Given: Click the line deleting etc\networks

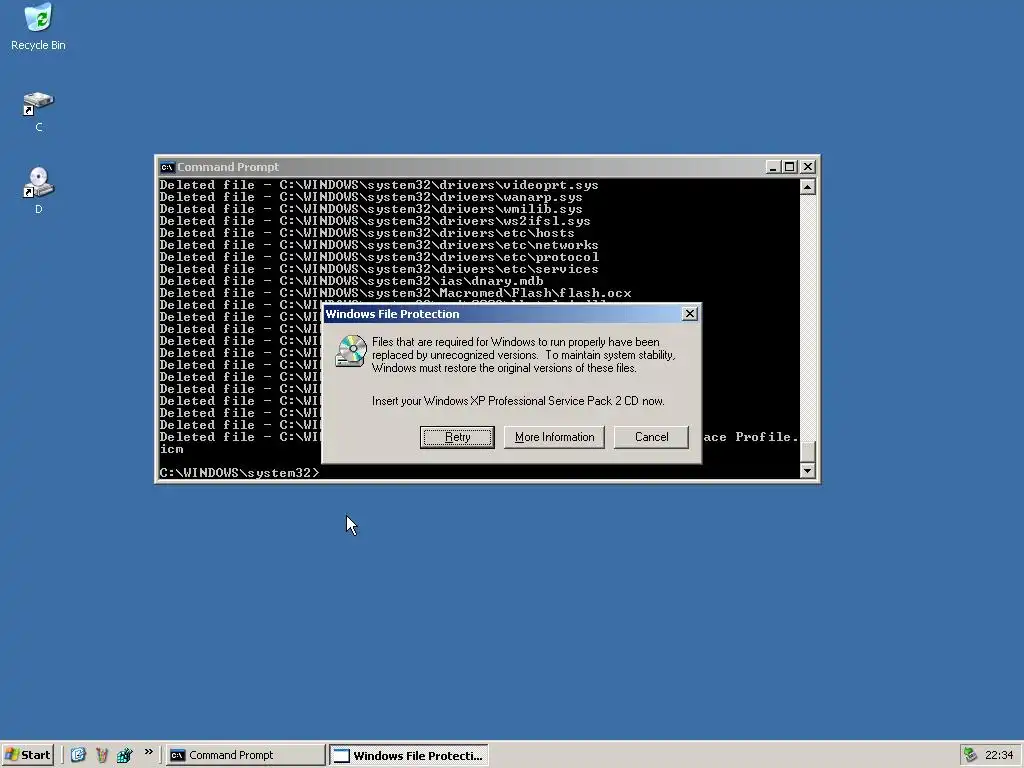Looking at the screenshot, I should coord(379,245).
